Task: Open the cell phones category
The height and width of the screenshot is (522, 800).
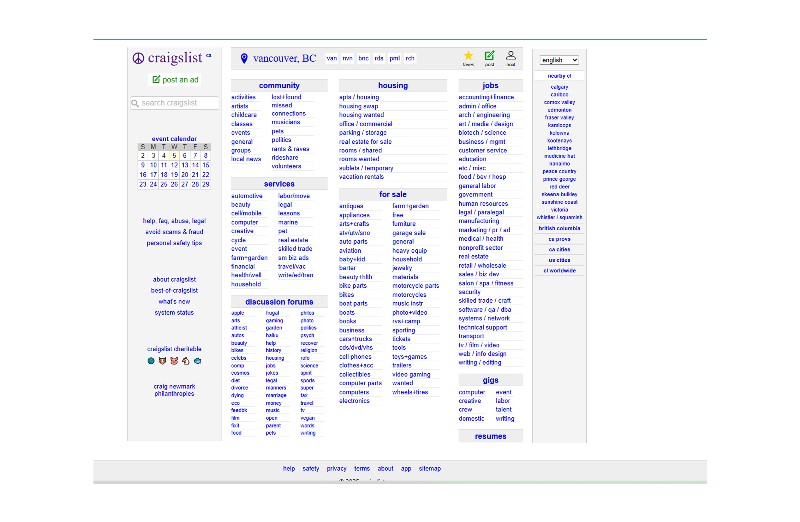Action: 355,357
